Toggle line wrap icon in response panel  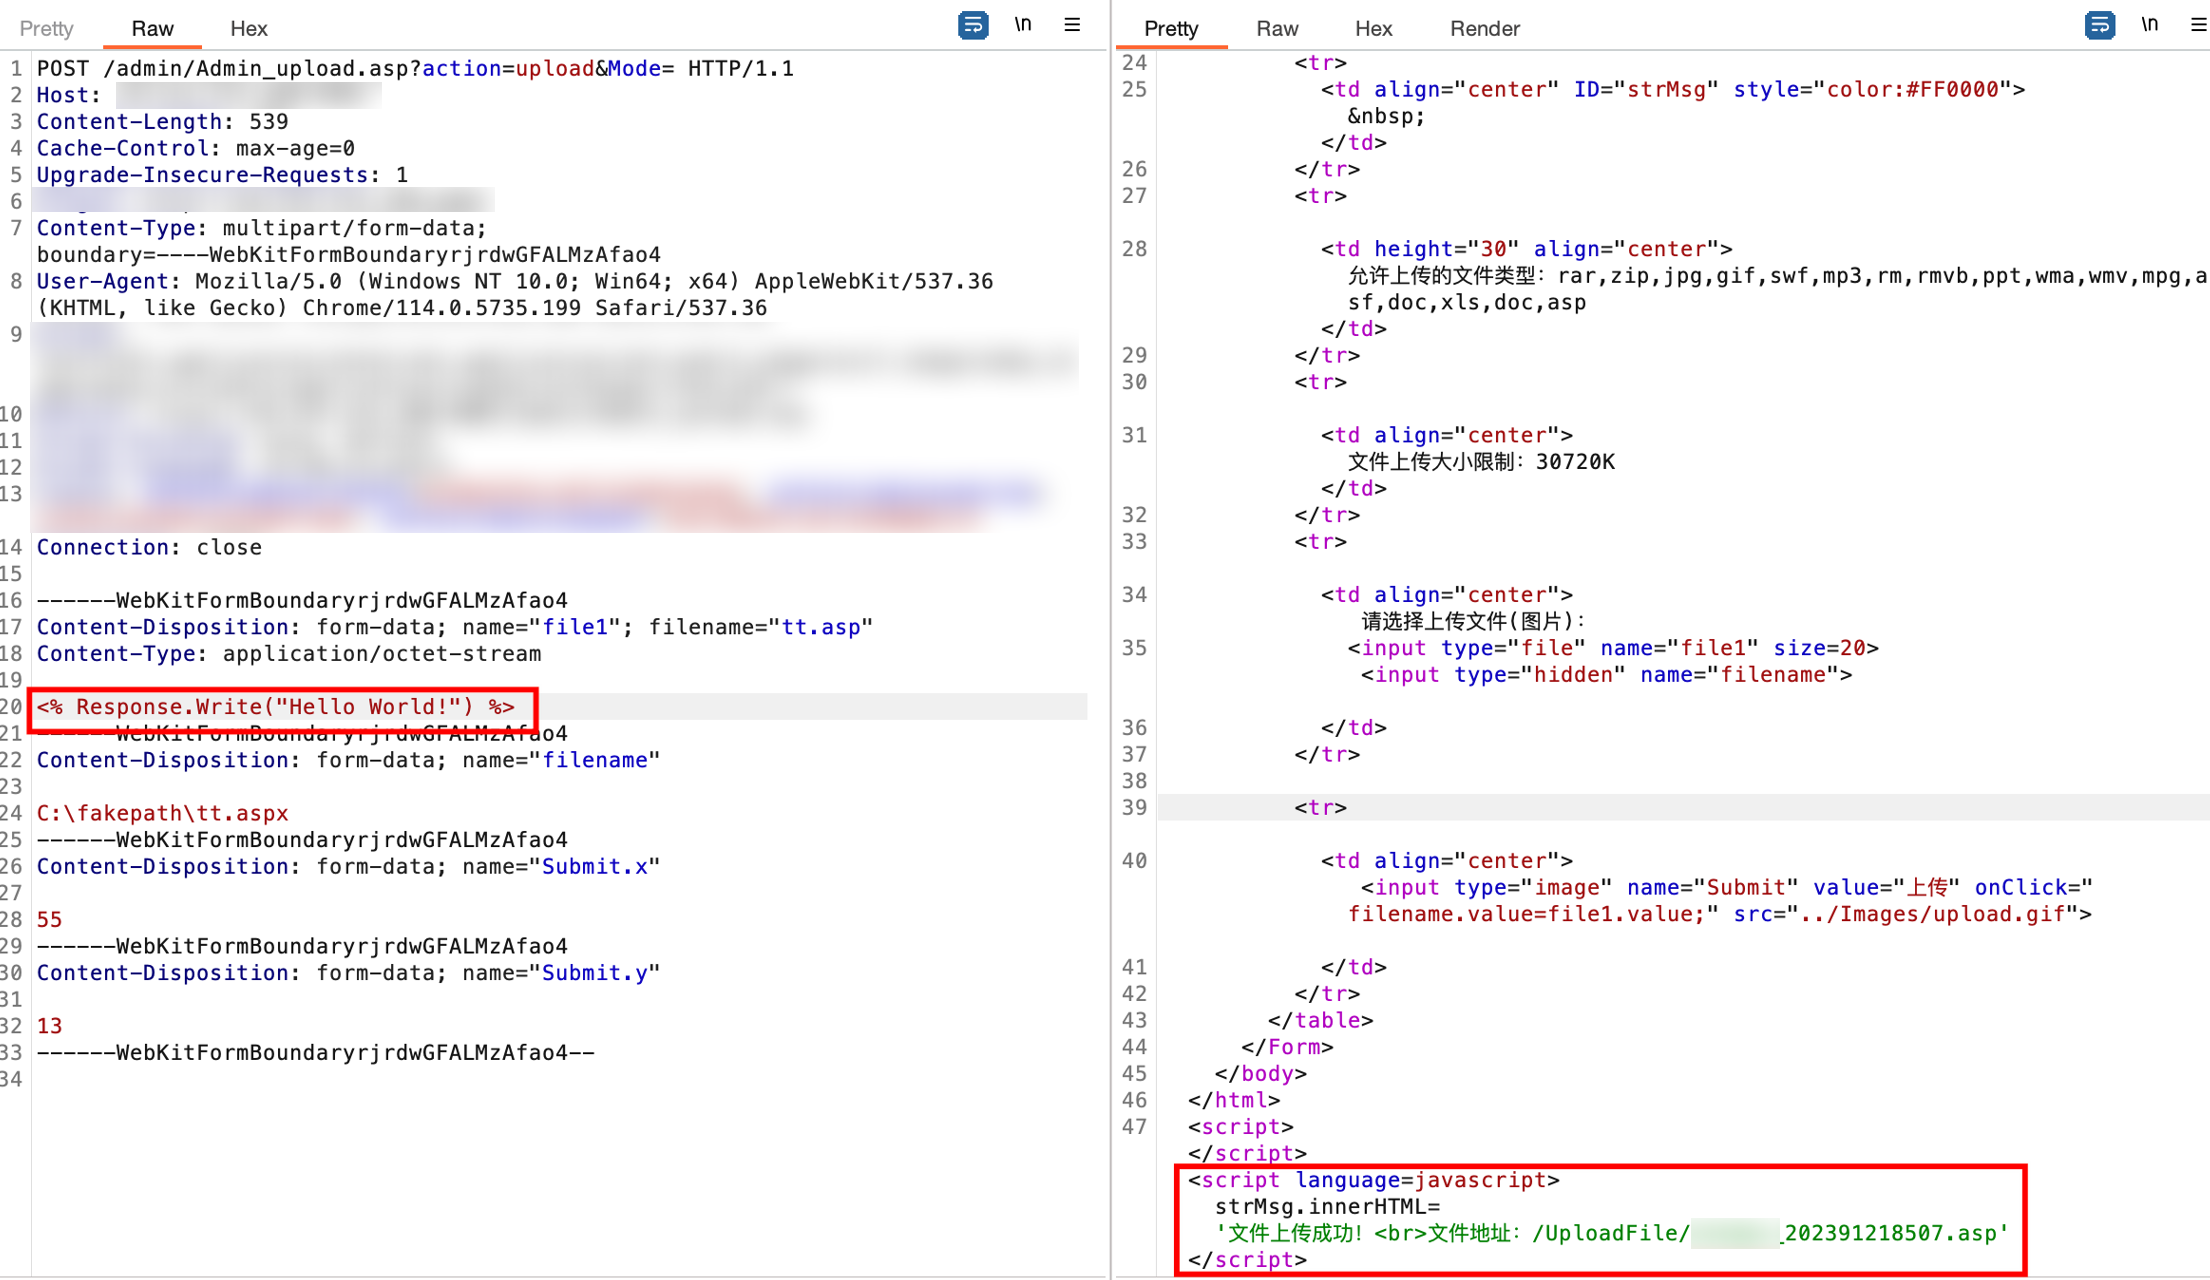tap(2099, 25)
